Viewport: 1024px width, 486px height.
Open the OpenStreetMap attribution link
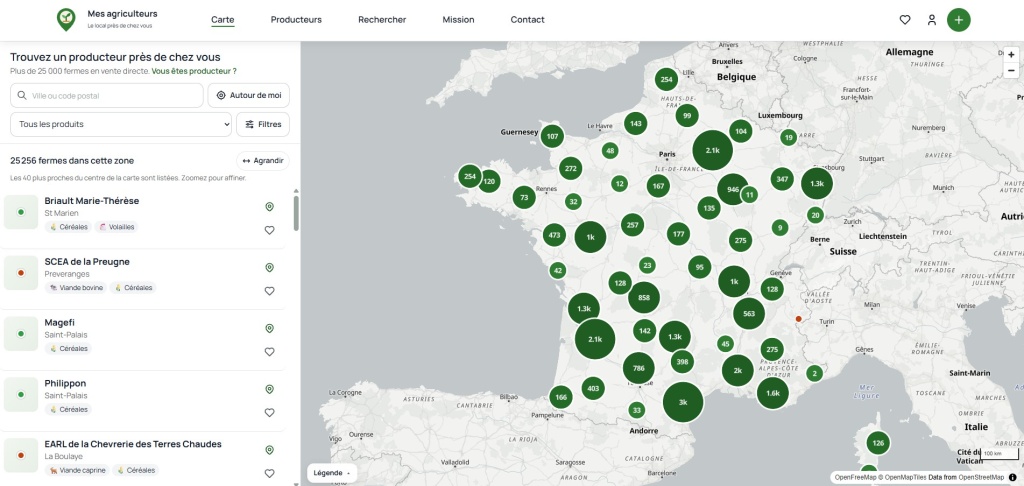click(981, 478)
